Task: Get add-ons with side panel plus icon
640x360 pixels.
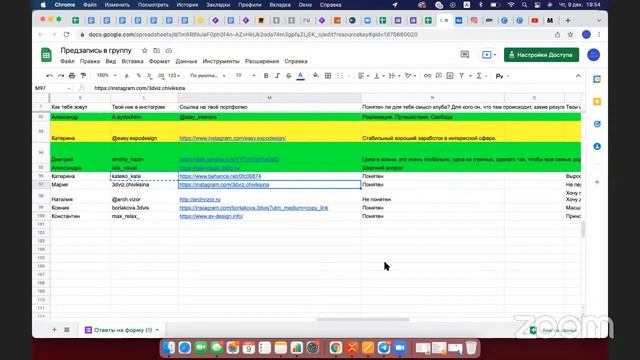Action: click(597, 182)
